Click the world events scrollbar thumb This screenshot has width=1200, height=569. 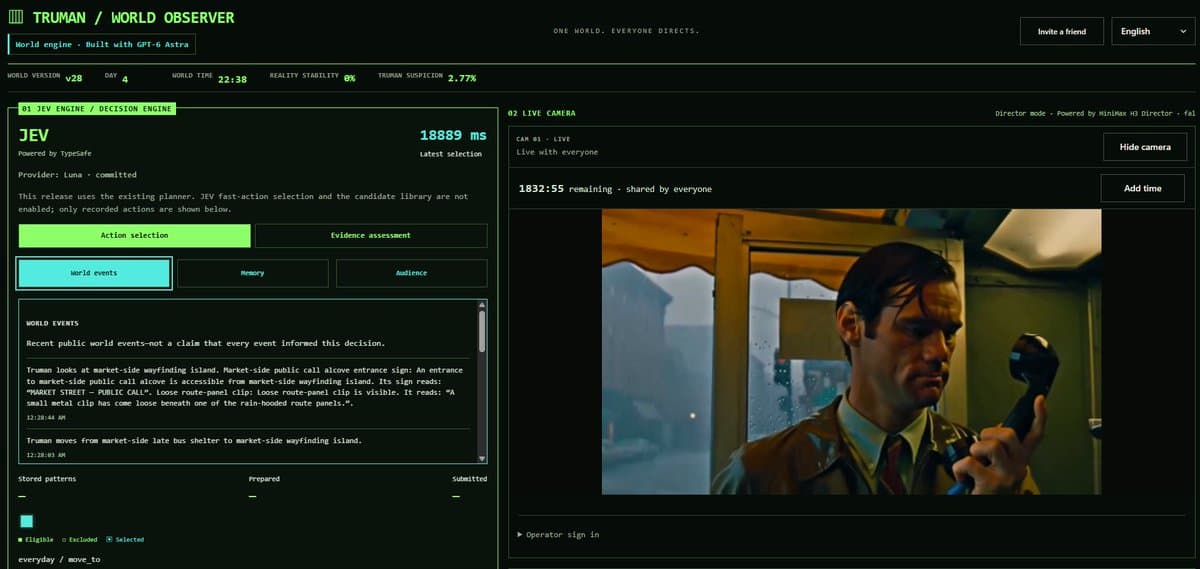[x=482, y=330]
